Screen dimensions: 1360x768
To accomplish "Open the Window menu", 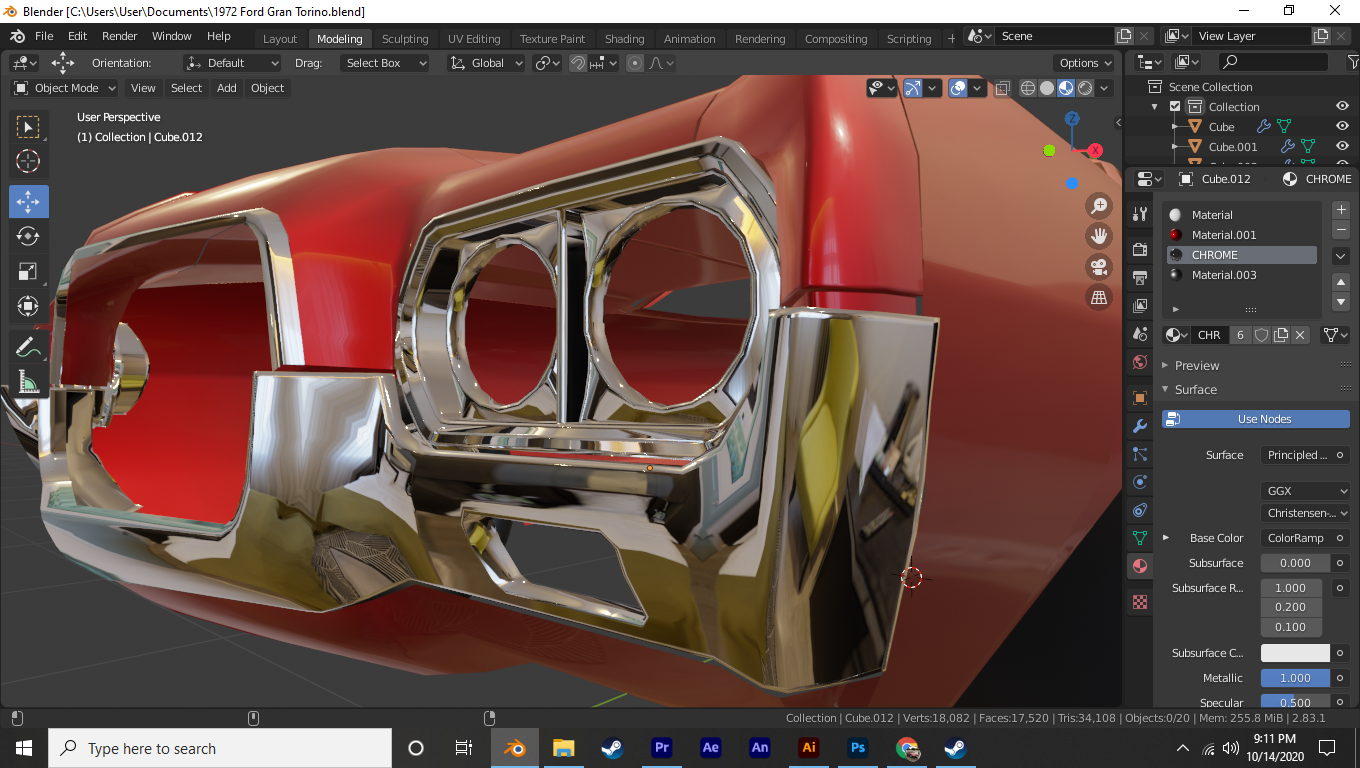I will tap(172, 36).
